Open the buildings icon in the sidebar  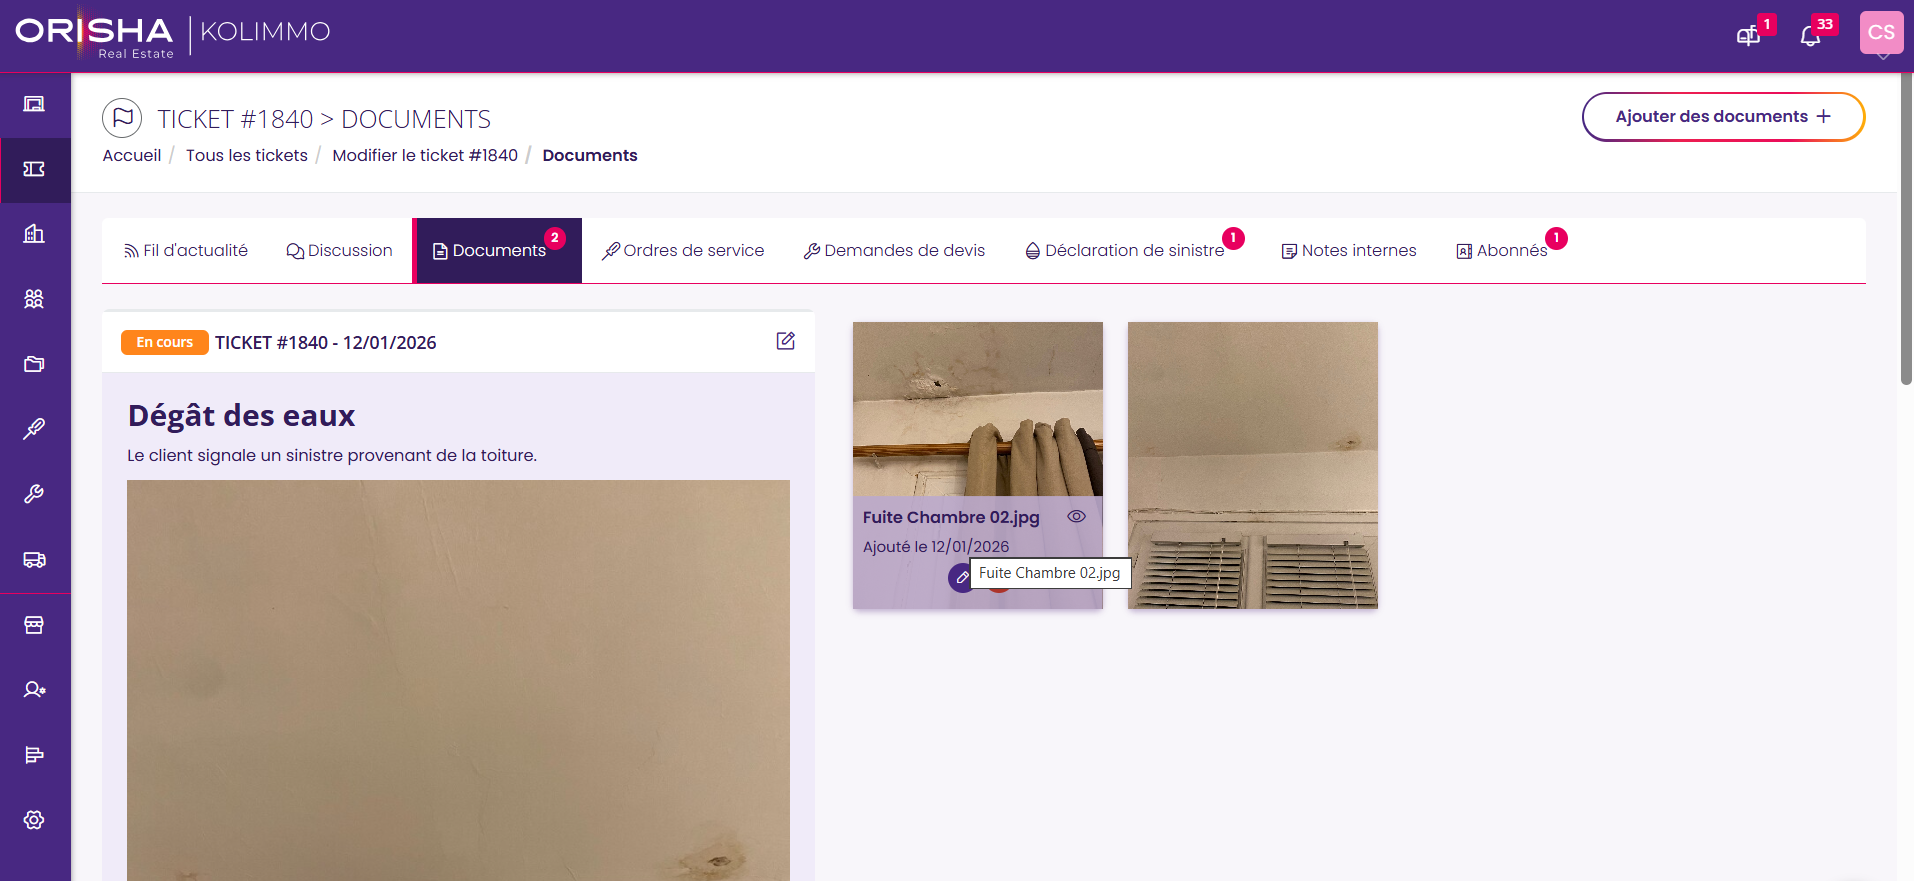pos(34,234)
